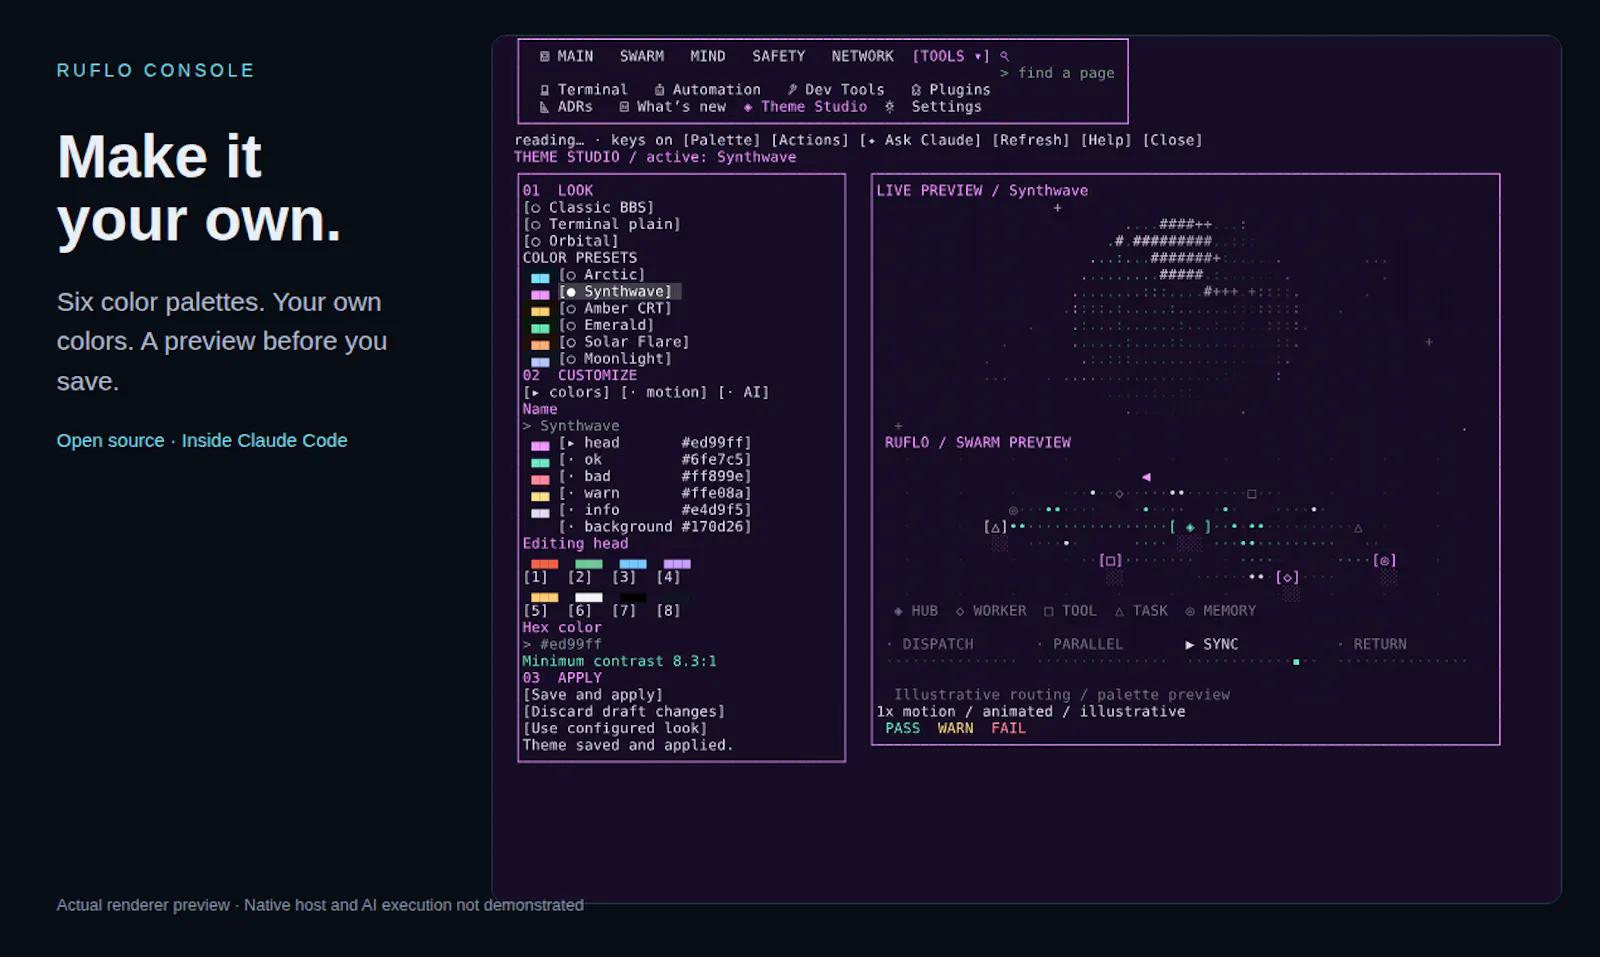Select the Classic BBS look
Screen dimensions: 1600x957
[x=588, y=207]
